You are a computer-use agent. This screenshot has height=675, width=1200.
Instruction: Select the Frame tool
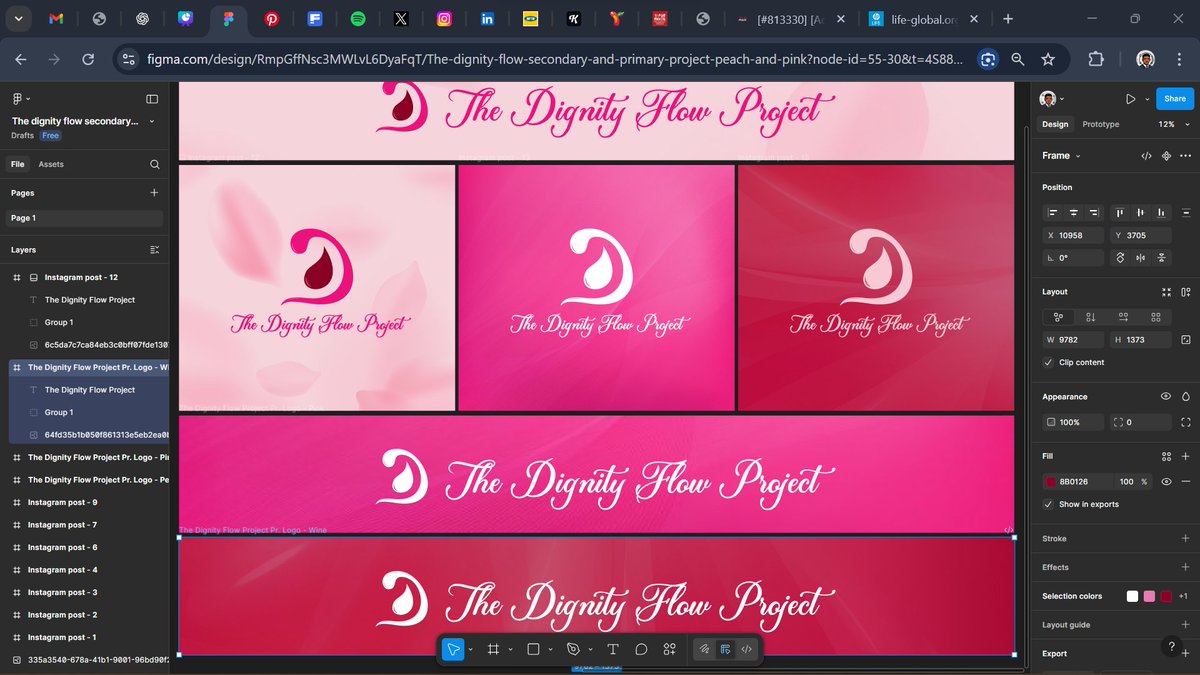tap(493, 649)
